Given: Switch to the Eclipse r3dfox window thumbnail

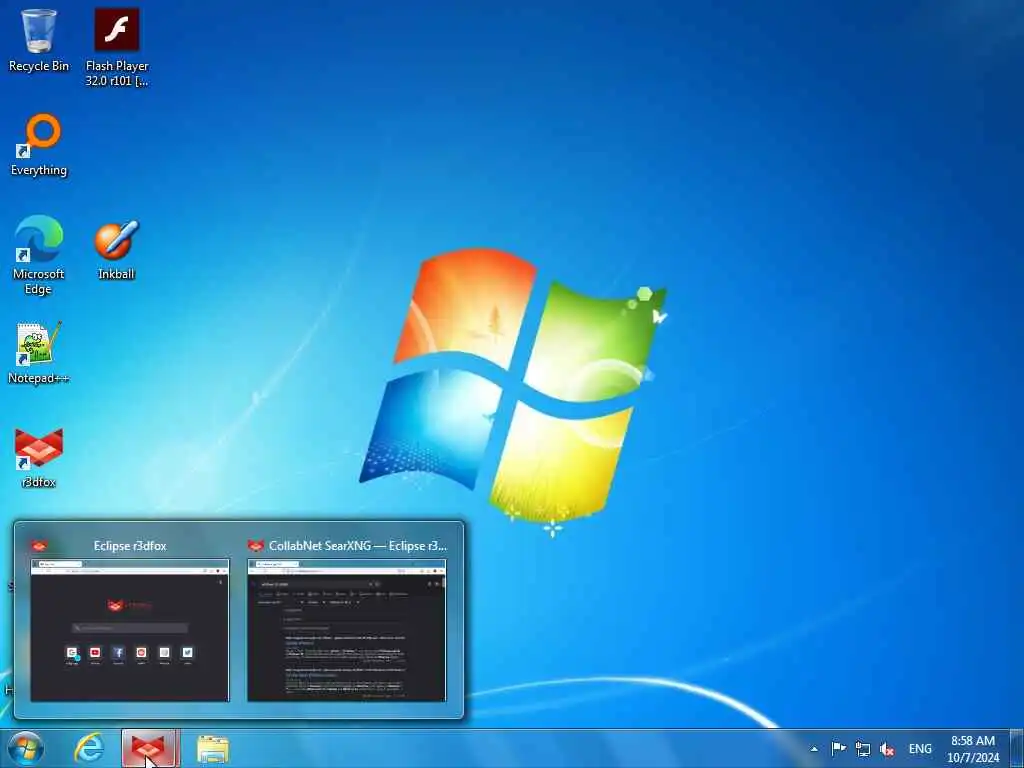Looking at the screenshot, I should click(130, 630).
